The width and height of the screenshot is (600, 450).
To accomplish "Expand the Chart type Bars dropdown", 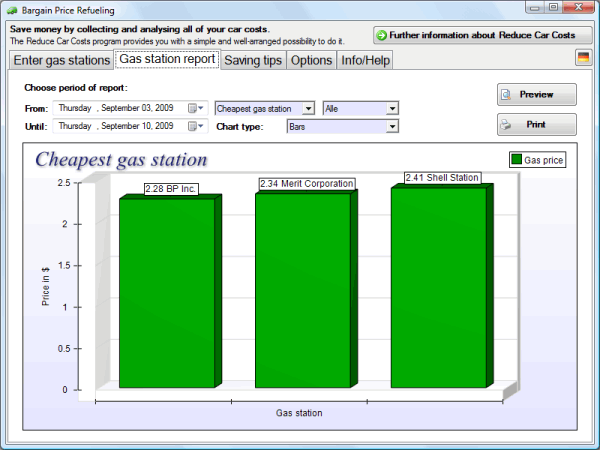I will pyautogui.click(x=392, y=127).
